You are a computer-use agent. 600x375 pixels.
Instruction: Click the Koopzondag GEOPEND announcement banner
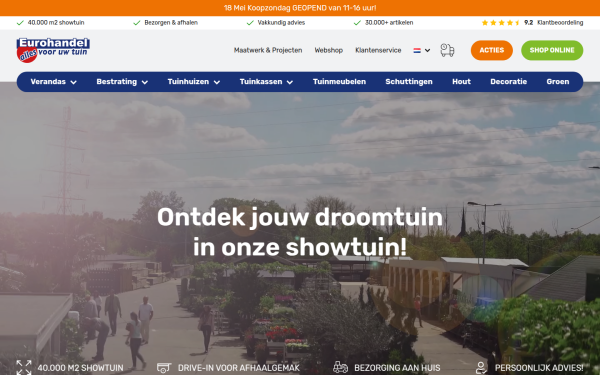[300, 8]
